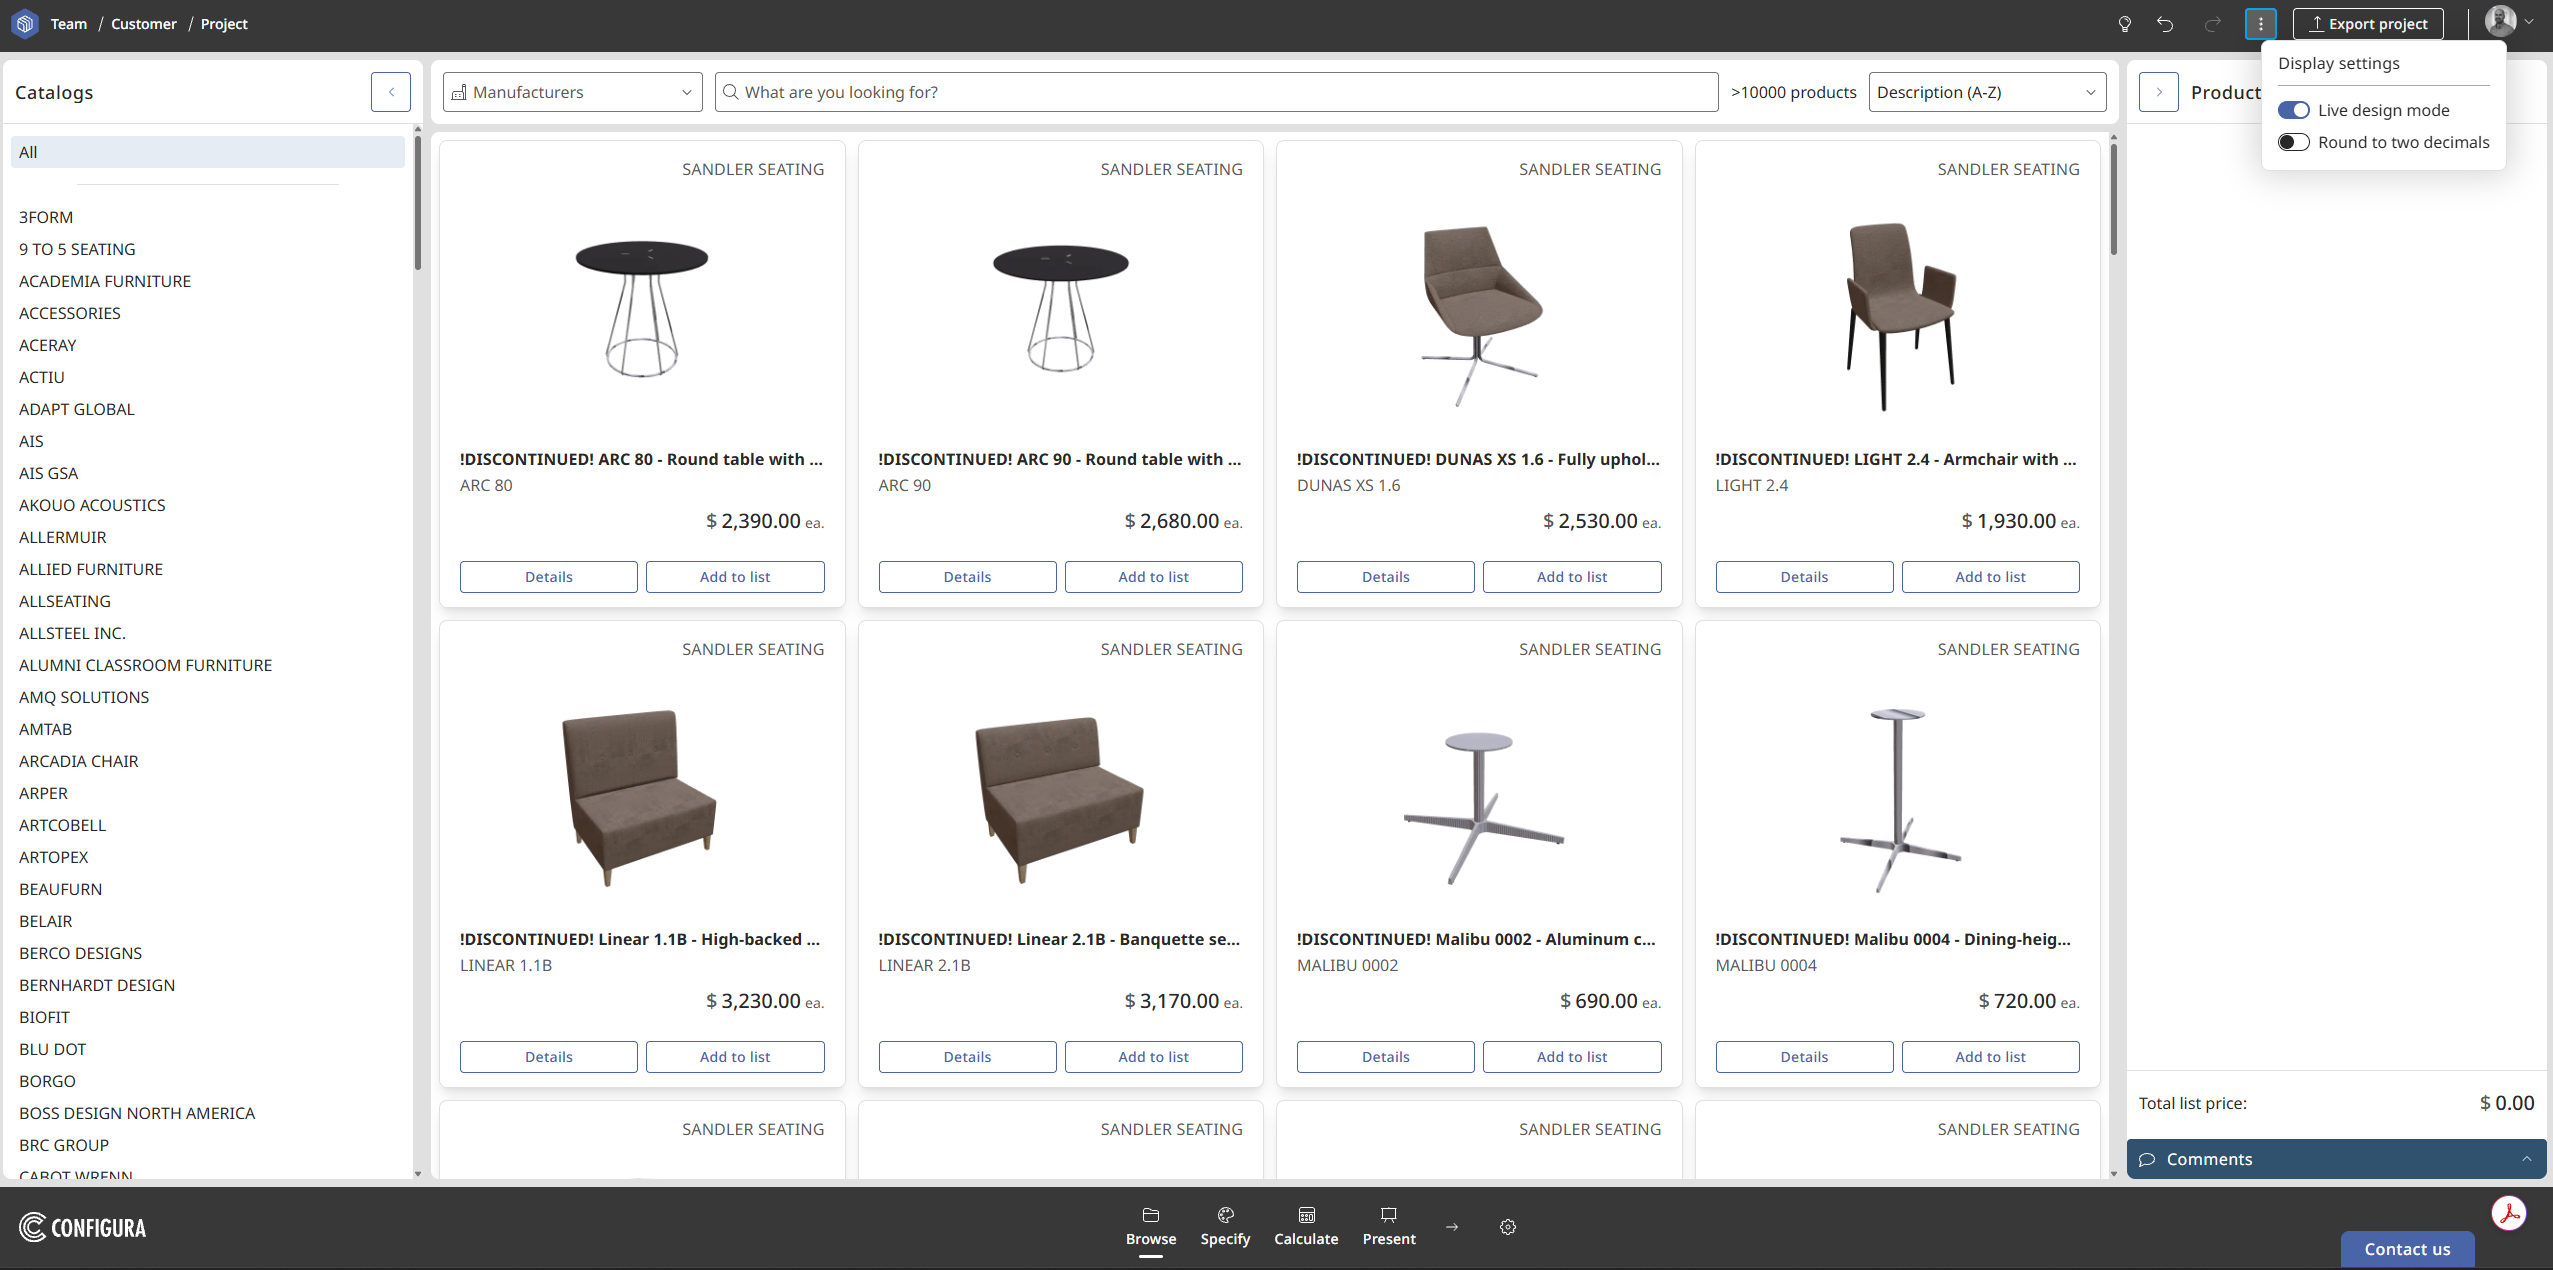Click the settings gear in bottom bar
The image size is (2553, 1270).
(1508, 1227)
